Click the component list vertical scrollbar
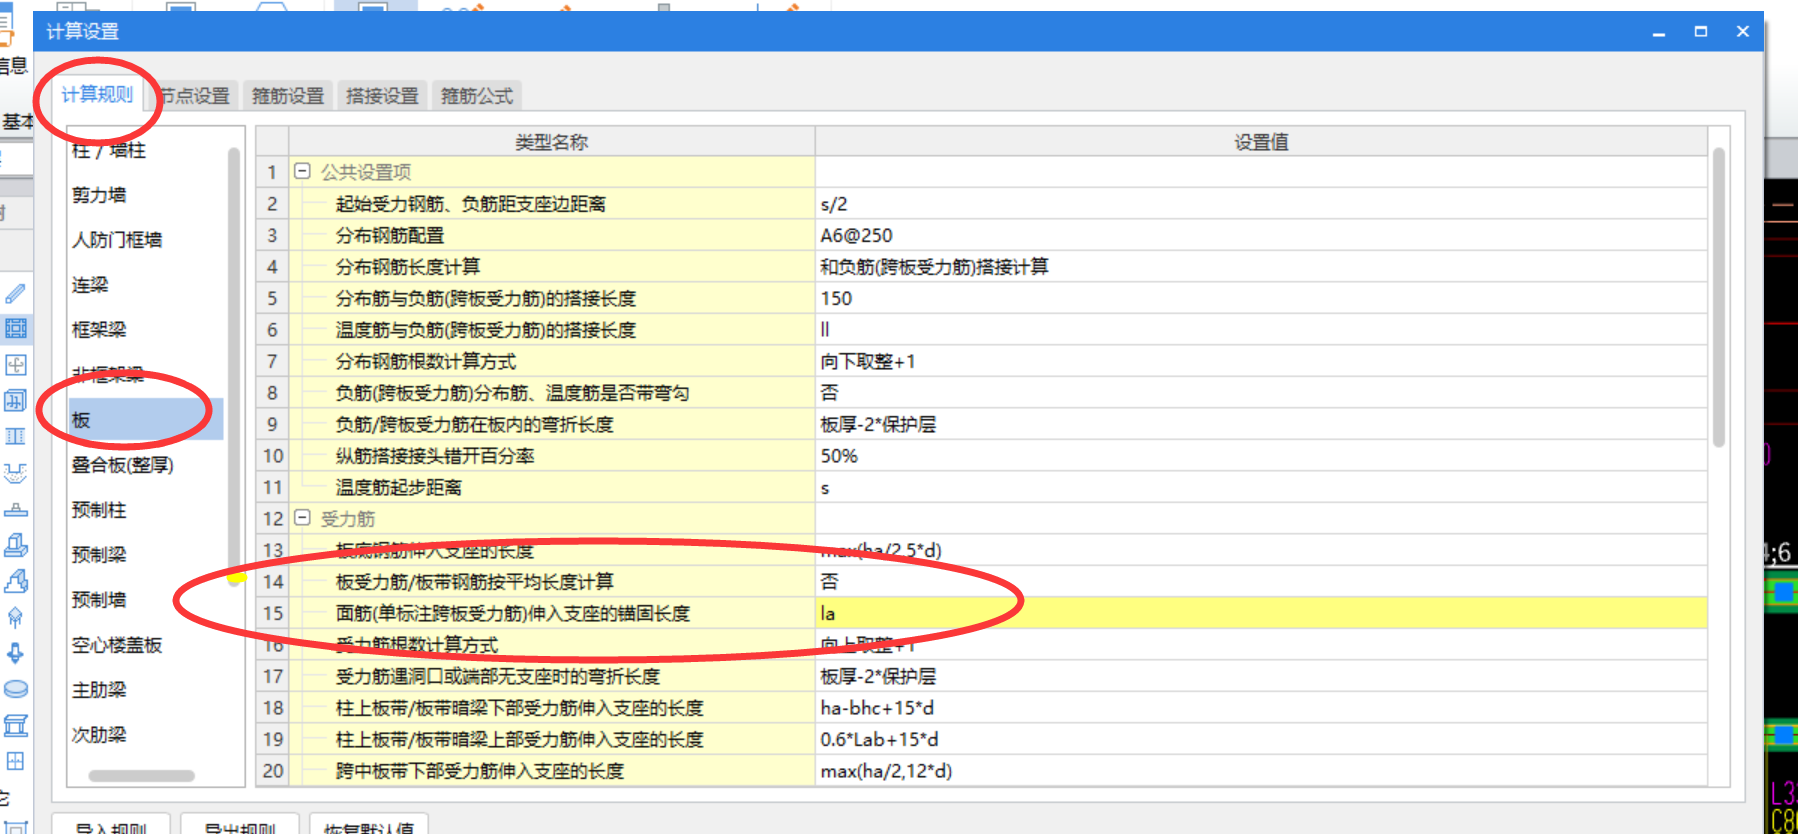 tap(234, 365)
